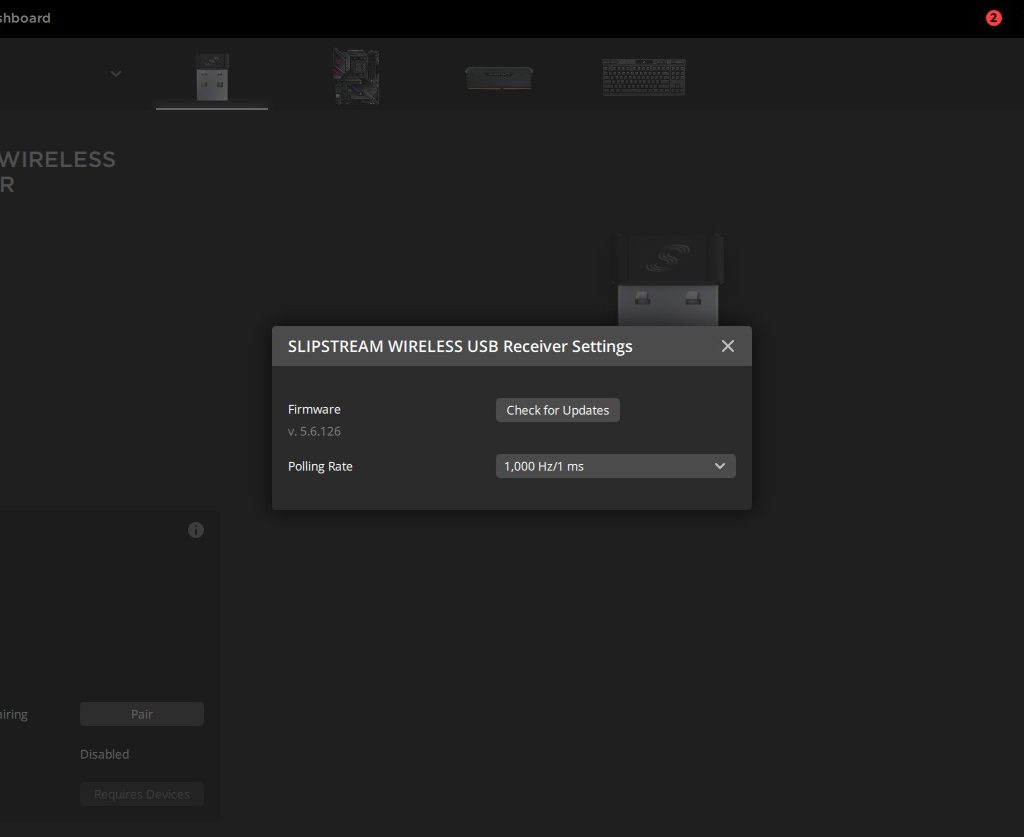The image size is (1024, 837).
Task: Expand the chevron left of device icons
Action: (116, 73)
